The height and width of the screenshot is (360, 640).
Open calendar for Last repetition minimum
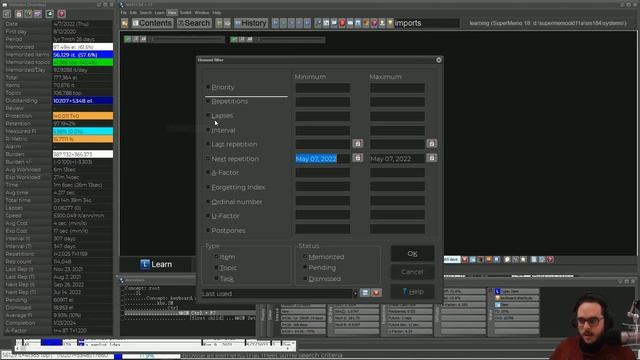[x=358, y=143]
